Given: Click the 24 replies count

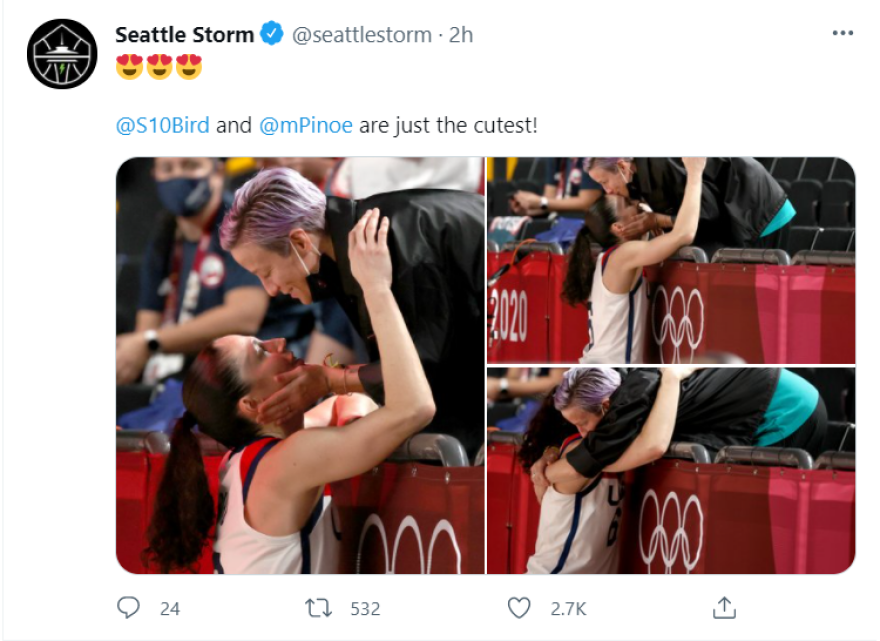Looking at the screenshot, I should coord(170,609).
